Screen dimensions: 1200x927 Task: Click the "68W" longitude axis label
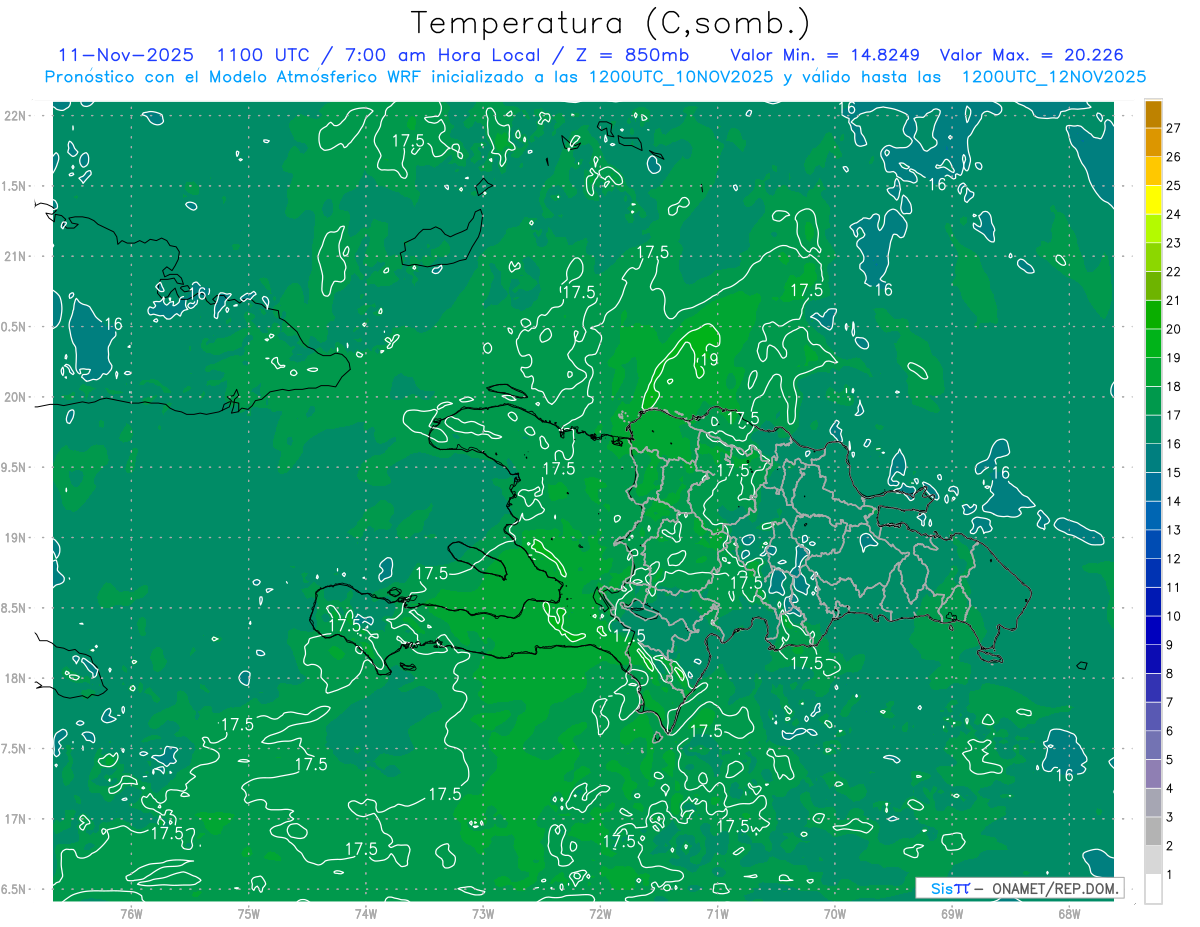[1068, 913]
